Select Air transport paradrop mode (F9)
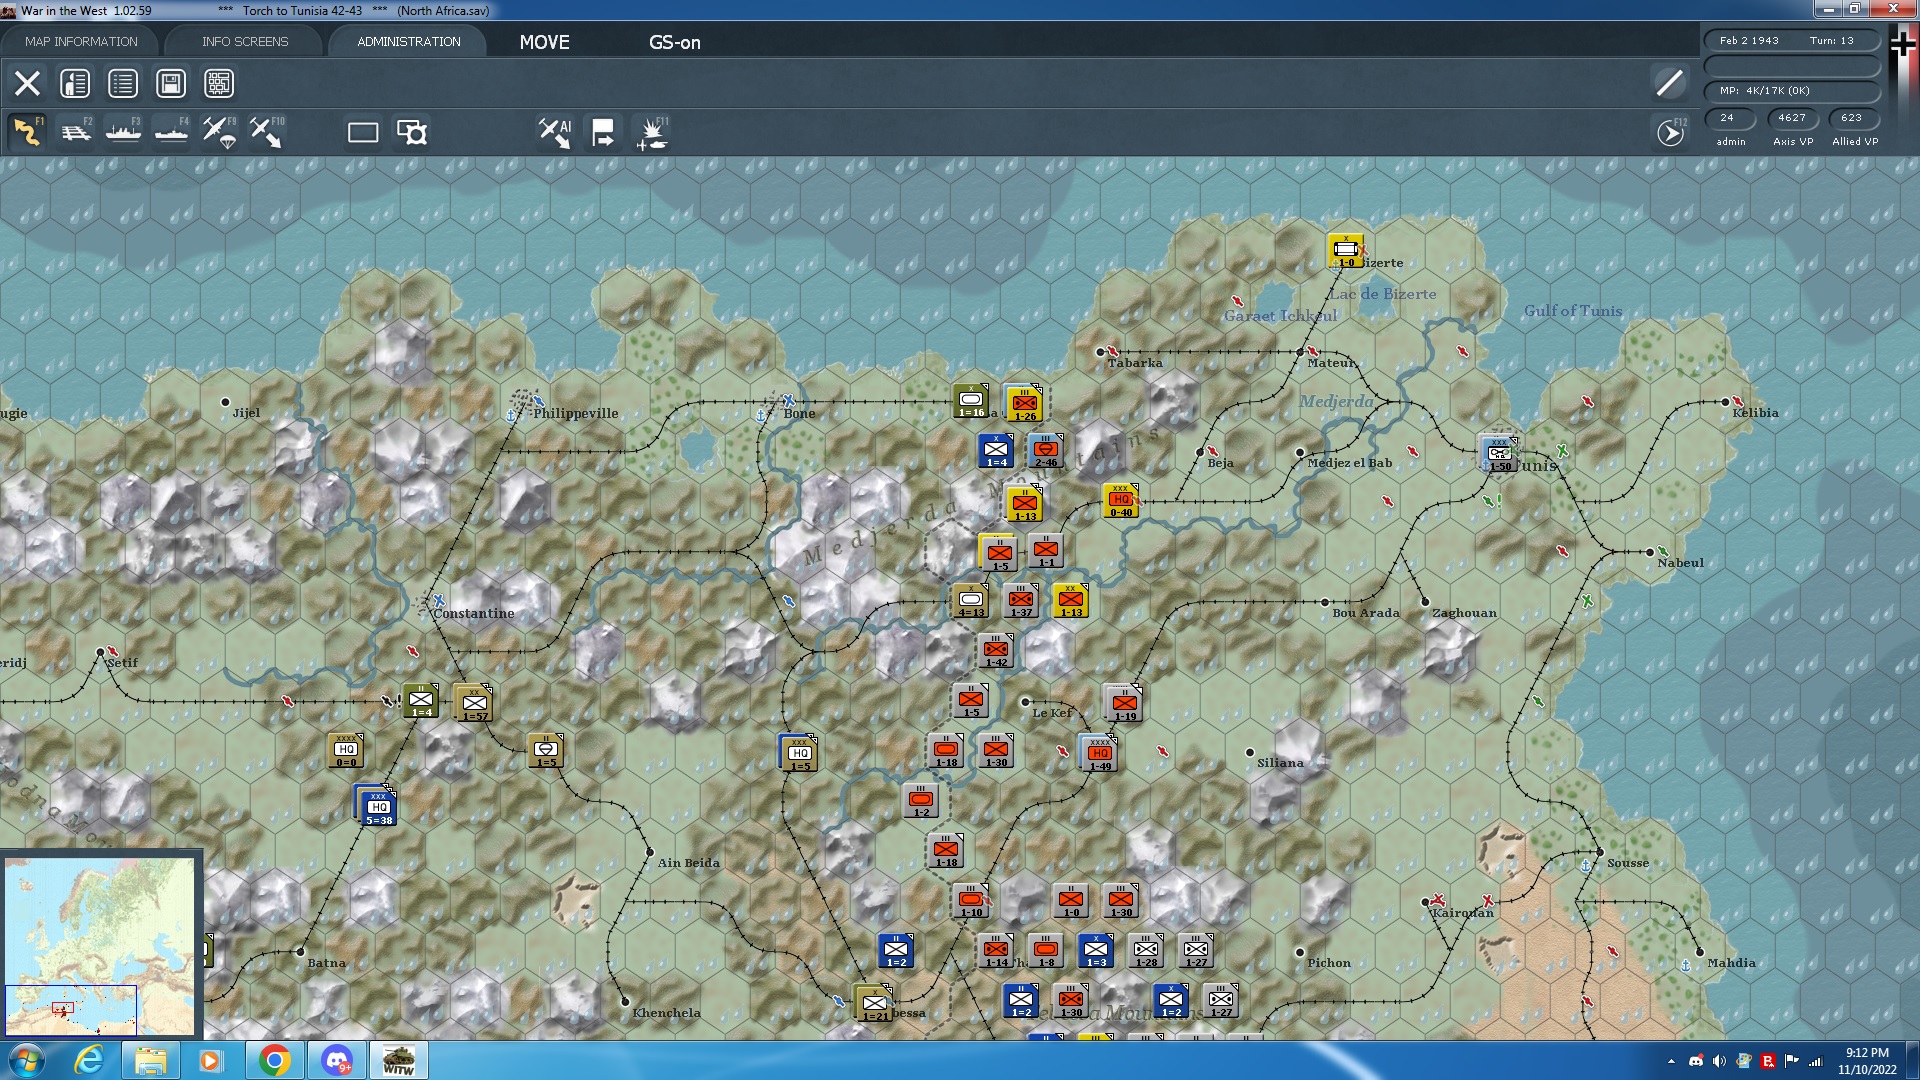Screen dimensions: 1920x1080 pyautogui.click(x=219, y=132)
